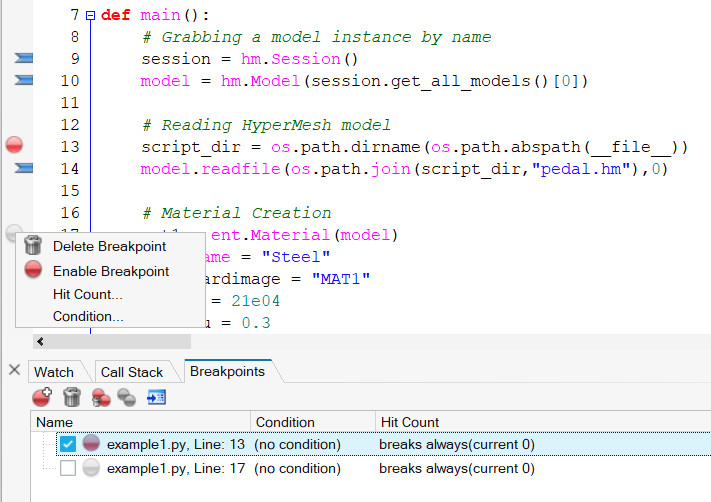Close the debug panel with the X button

click(x=14, y=370)
